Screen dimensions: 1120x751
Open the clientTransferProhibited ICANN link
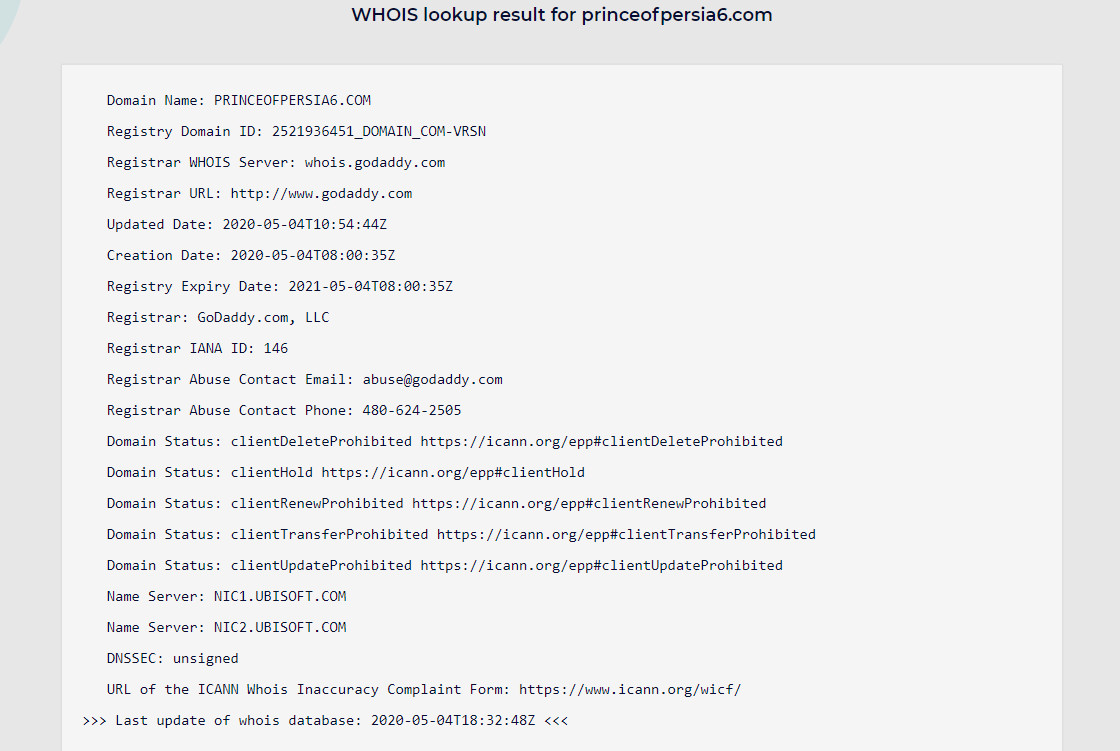[x=626, y=534]
